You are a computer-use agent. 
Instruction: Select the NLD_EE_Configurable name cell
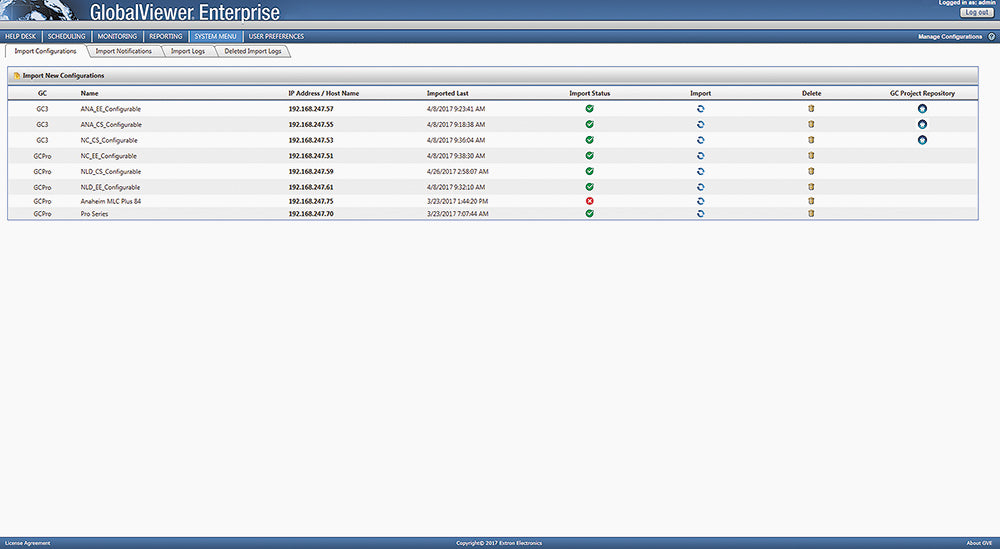[110, 187]
